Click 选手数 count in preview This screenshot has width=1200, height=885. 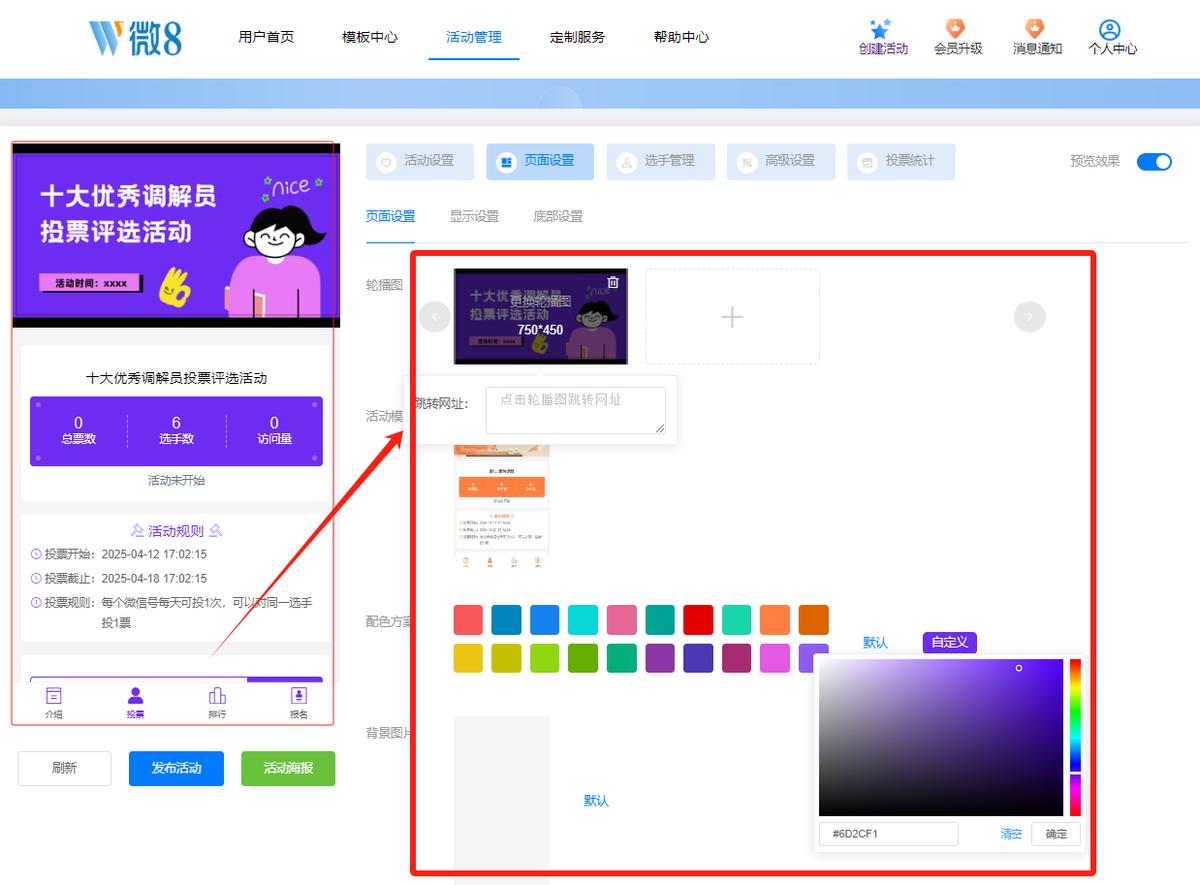pyautogui.click(x=176, y=430)
